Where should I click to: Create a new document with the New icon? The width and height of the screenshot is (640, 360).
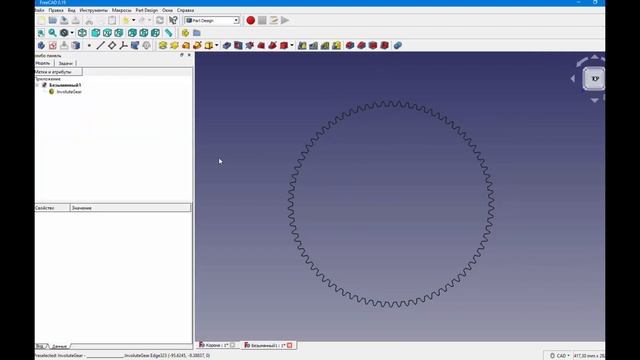[x=41, y=20]
